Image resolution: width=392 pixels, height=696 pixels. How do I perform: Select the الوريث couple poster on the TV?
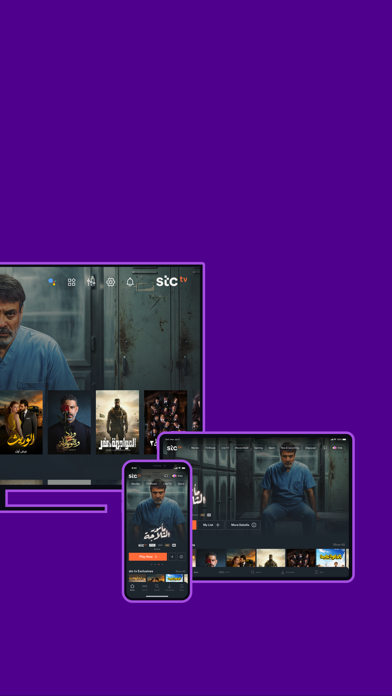(x=21, y=422)
